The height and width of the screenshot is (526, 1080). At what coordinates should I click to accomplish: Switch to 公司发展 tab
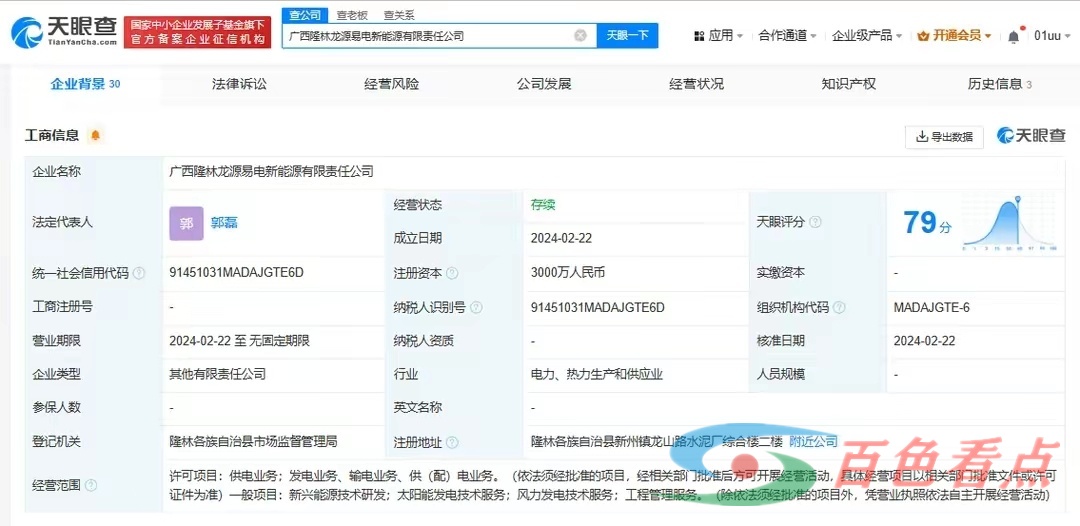[x=544, y=85]
